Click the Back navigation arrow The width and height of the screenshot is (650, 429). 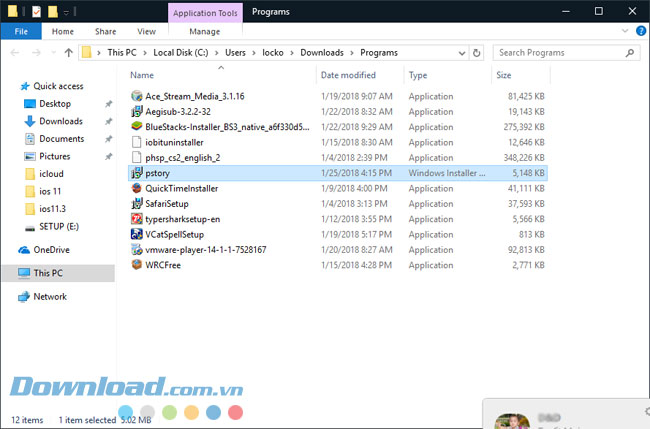[15, 53]
